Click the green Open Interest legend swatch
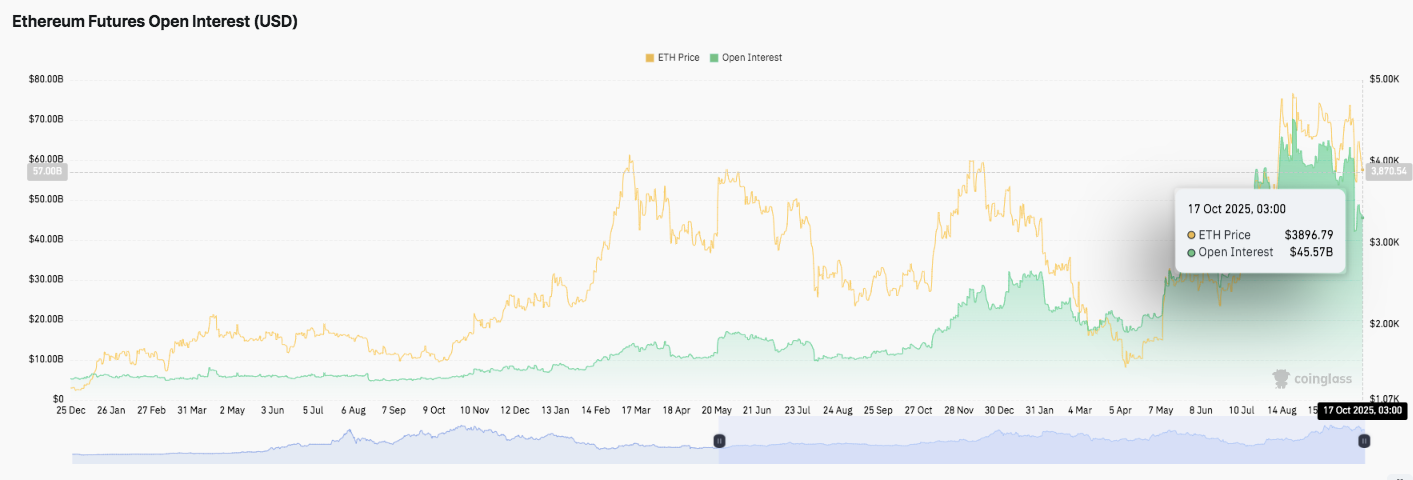 714,58
